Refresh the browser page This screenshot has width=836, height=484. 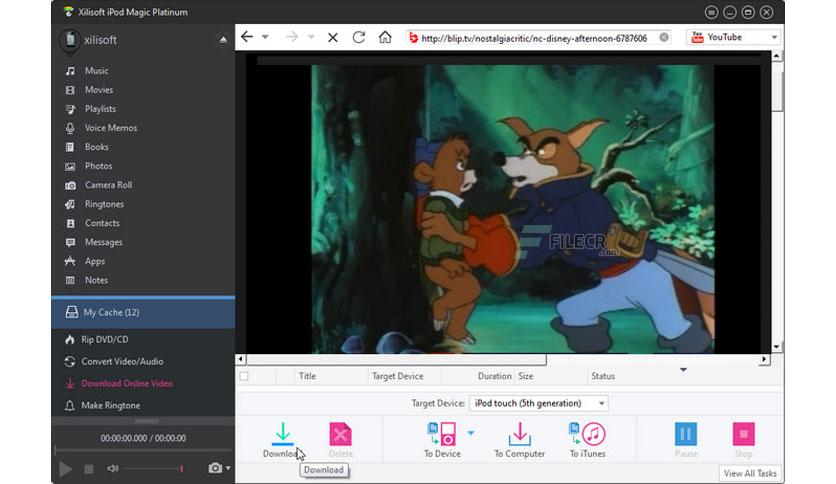pyautogui.click(x=359, y=37)
